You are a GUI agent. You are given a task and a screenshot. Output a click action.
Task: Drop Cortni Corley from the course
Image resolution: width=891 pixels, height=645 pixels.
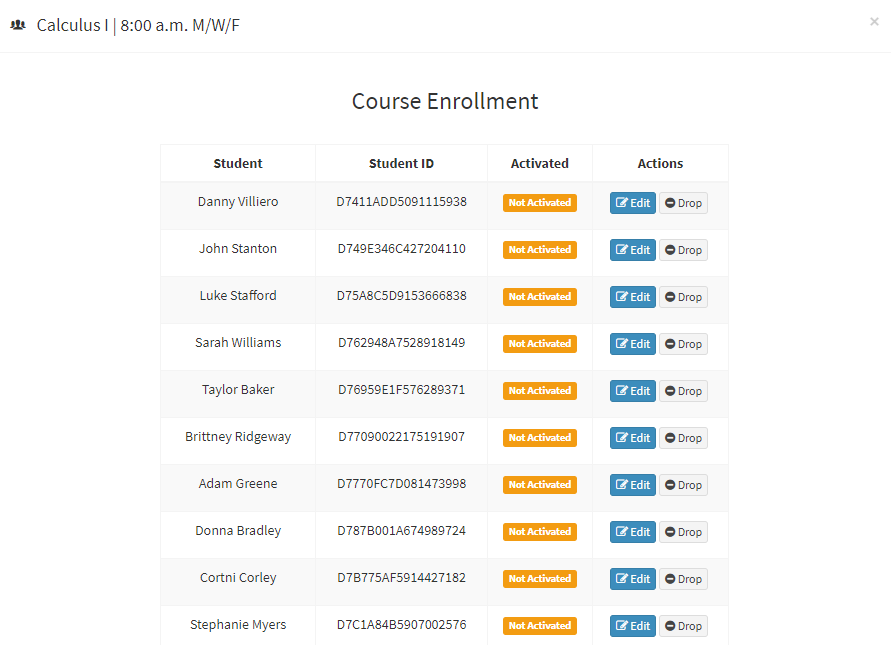click(684, 579)
